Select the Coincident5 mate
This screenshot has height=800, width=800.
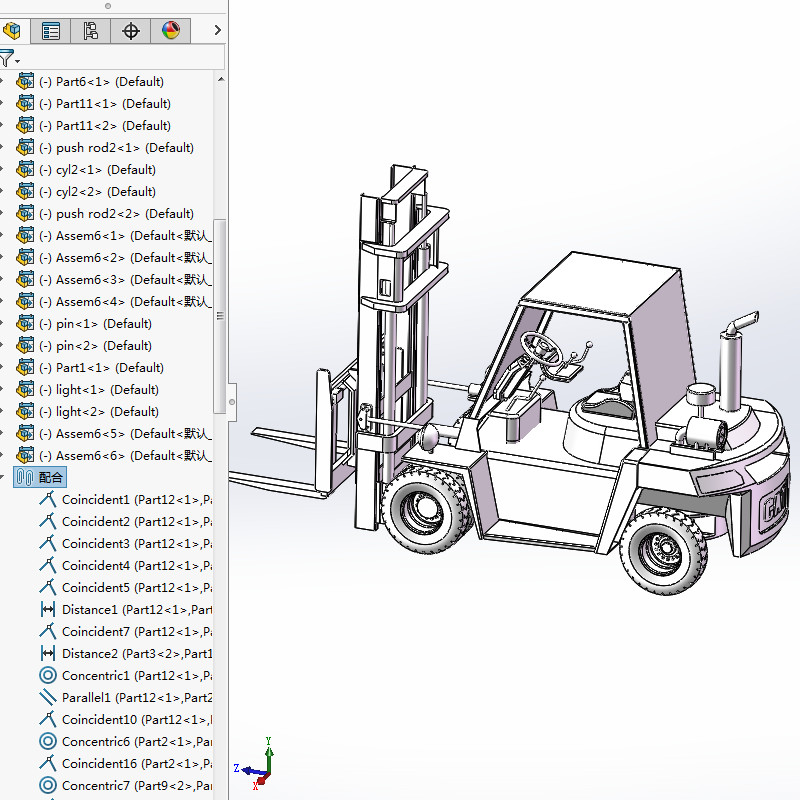(x=126, y=587)
